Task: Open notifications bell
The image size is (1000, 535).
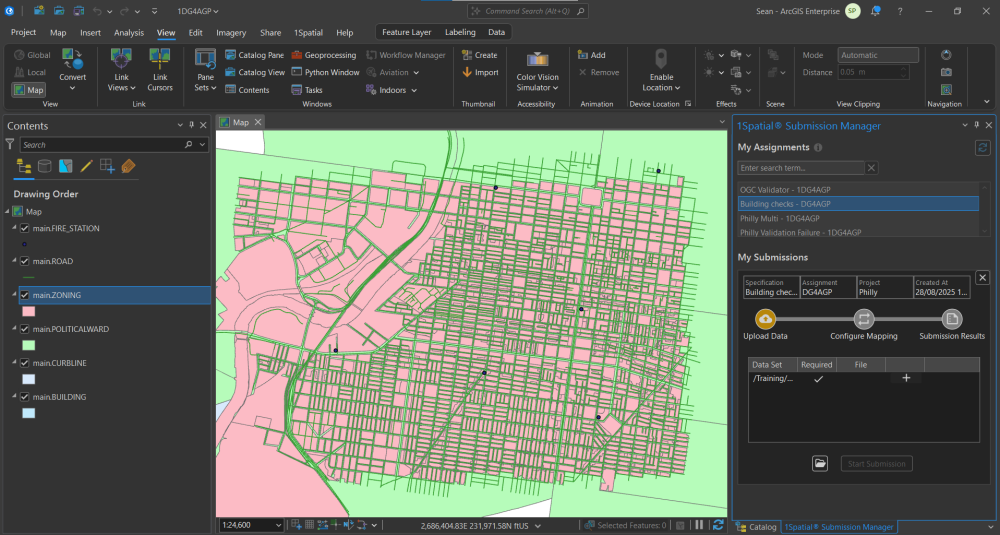Action: click(x=876, y=11)
